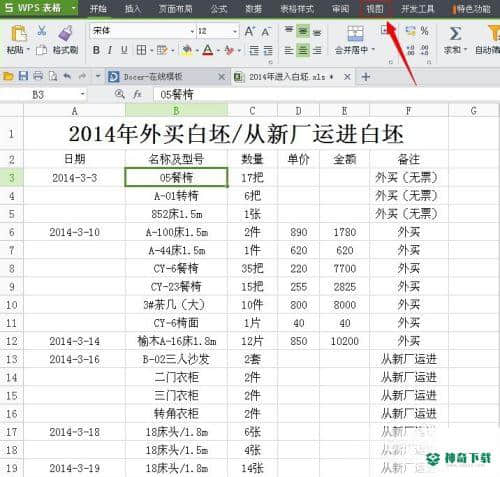Open the font name dropdown 宋体
Viewport: 500px width, 477px height.
(x=192, y=31)
